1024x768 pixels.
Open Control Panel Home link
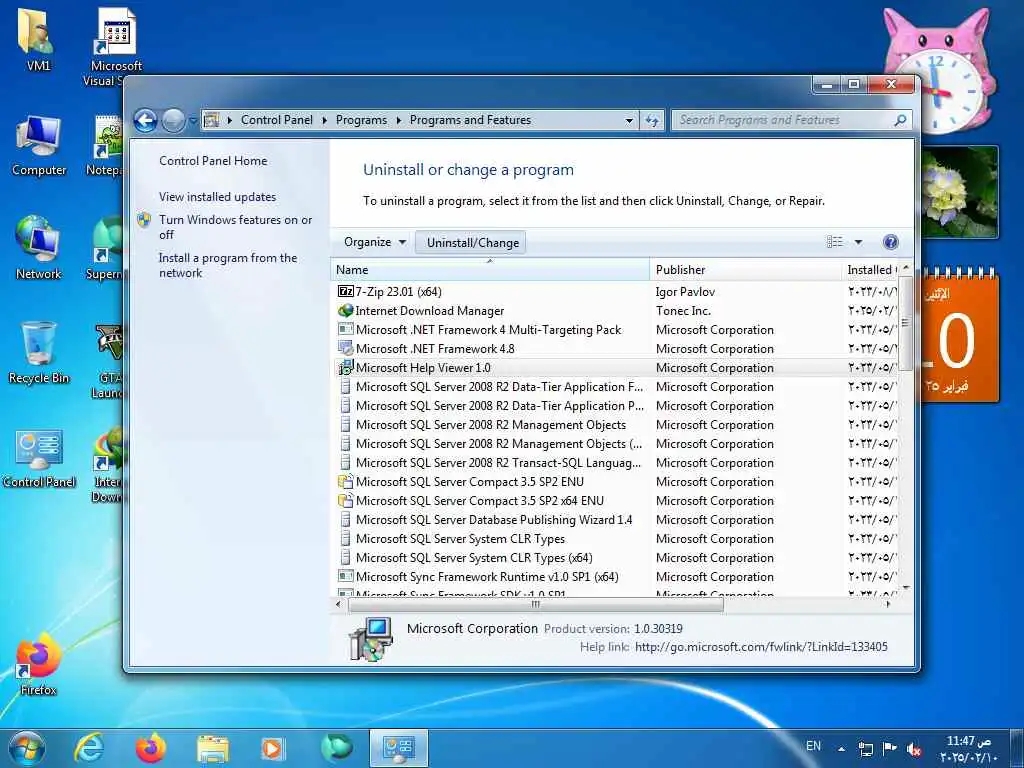(x=213, y=161)
